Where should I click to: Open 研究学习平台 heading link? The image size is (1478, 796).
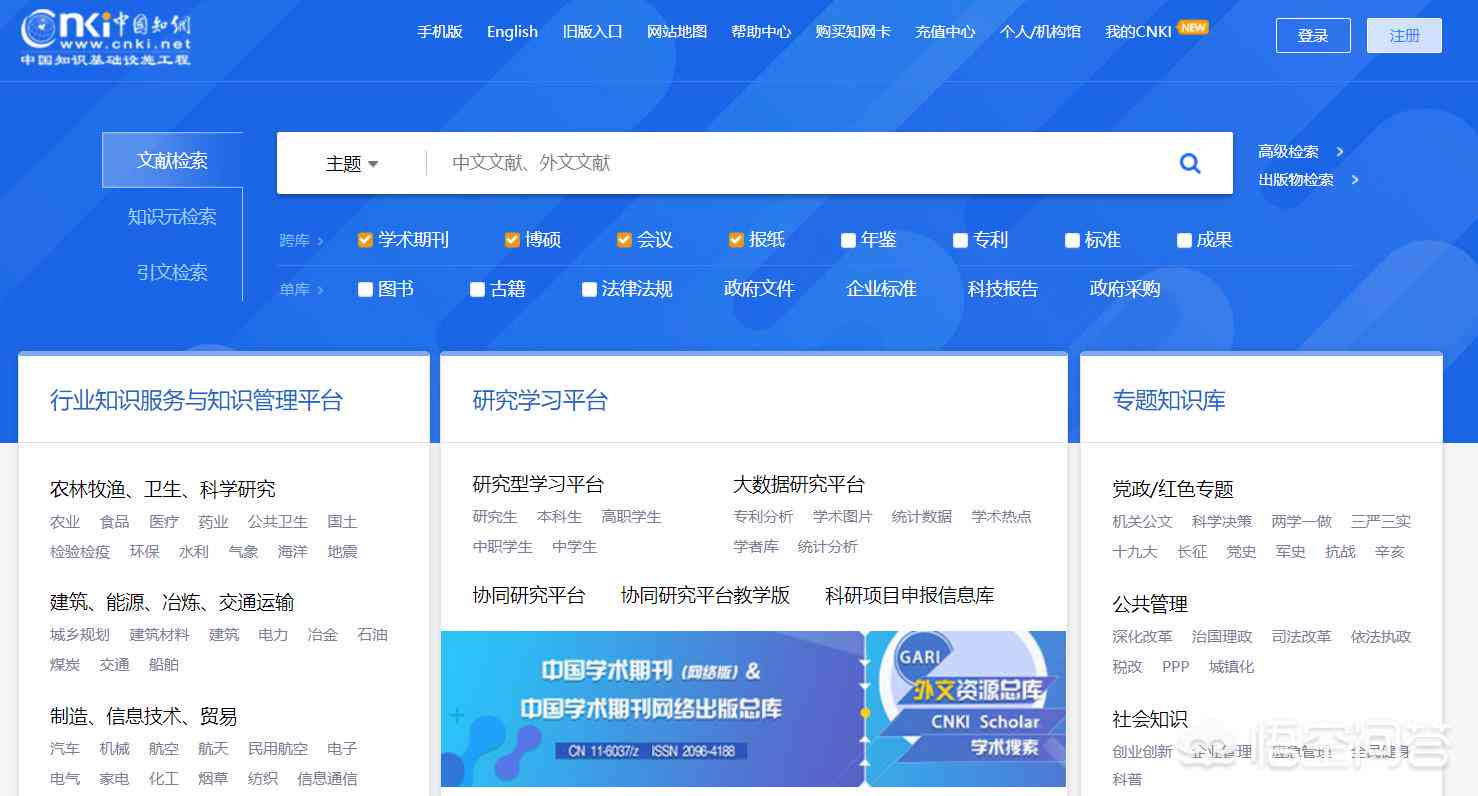[x=540, y=401]
